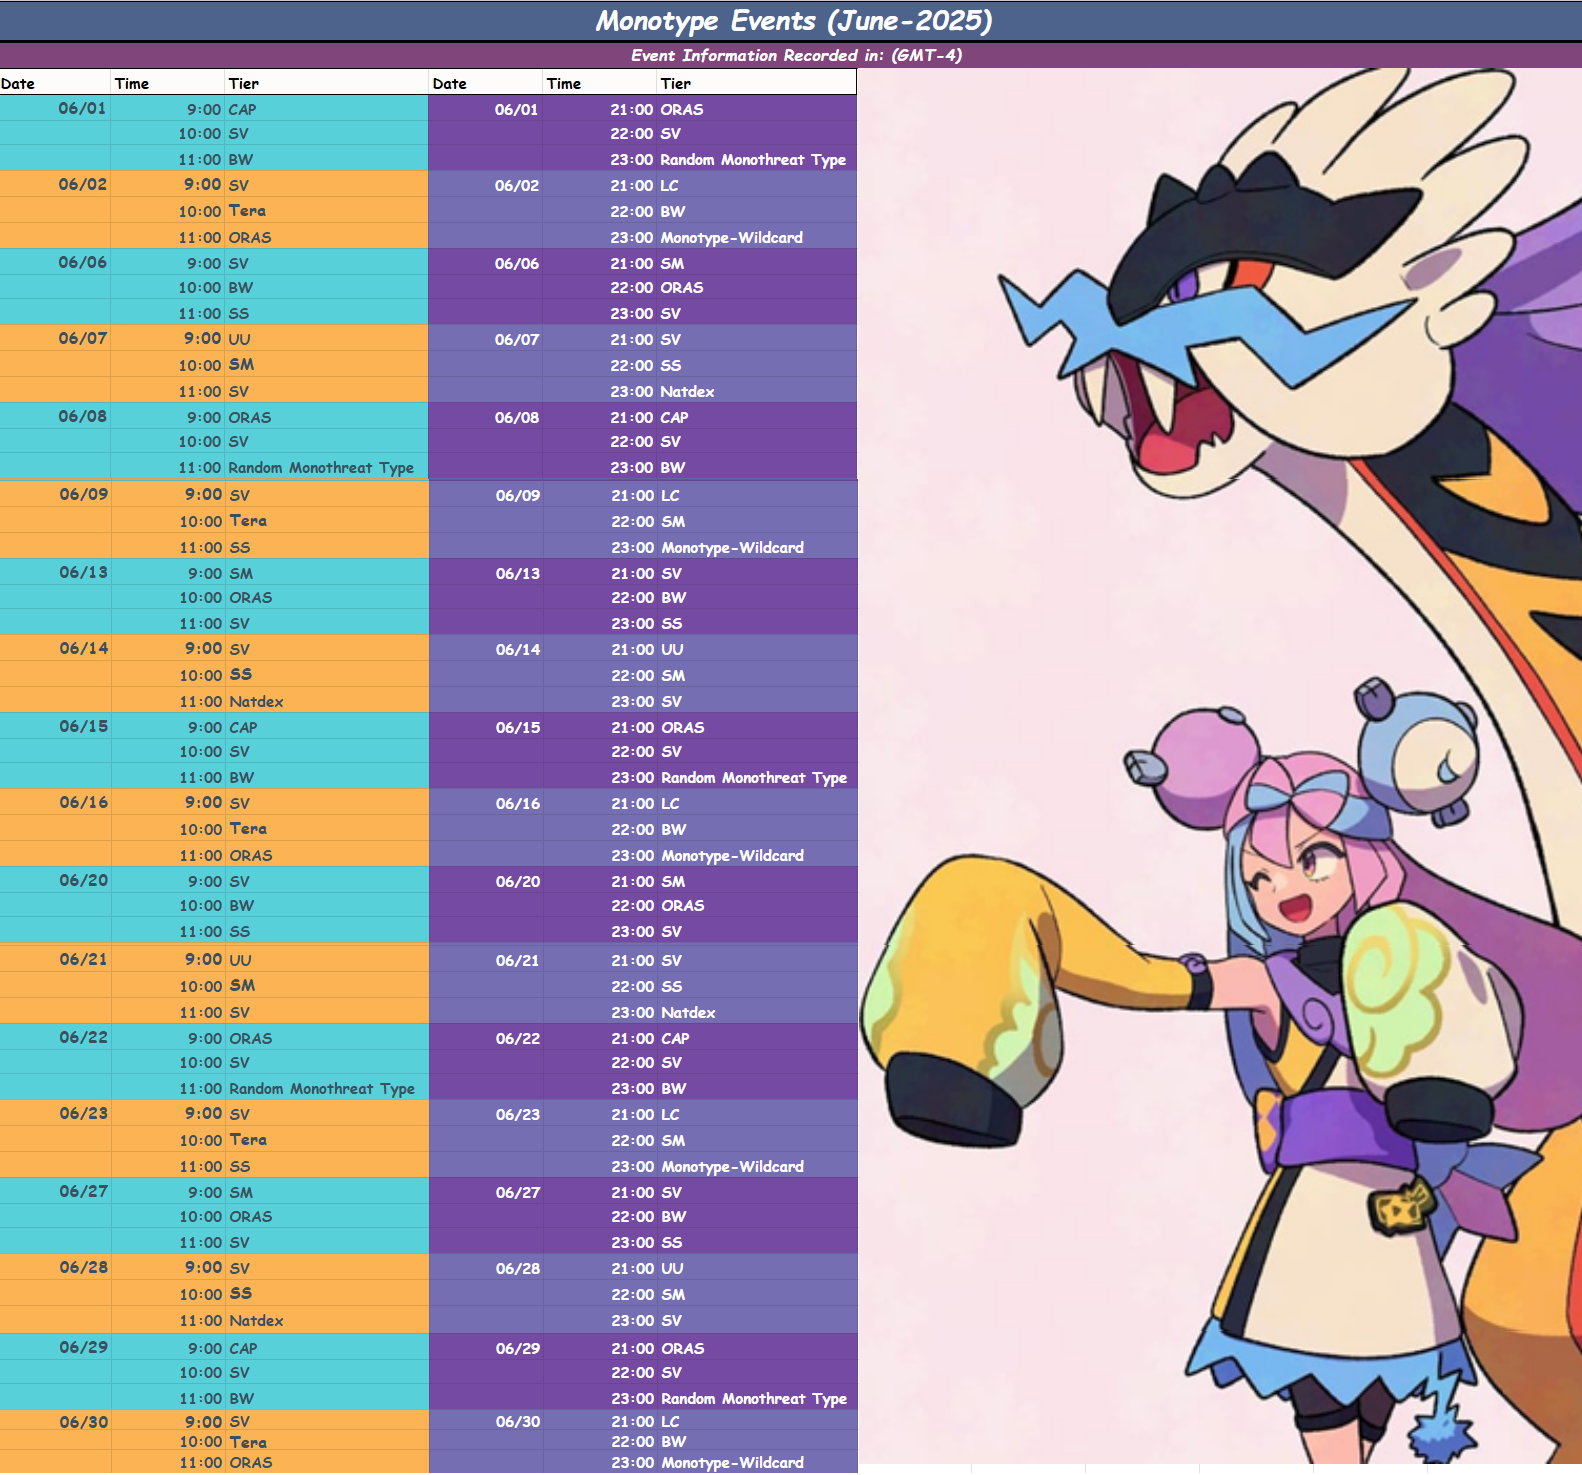Select the '06/27' date in the purple column
1582x1475 pixels.
(x=518, y=1193)
